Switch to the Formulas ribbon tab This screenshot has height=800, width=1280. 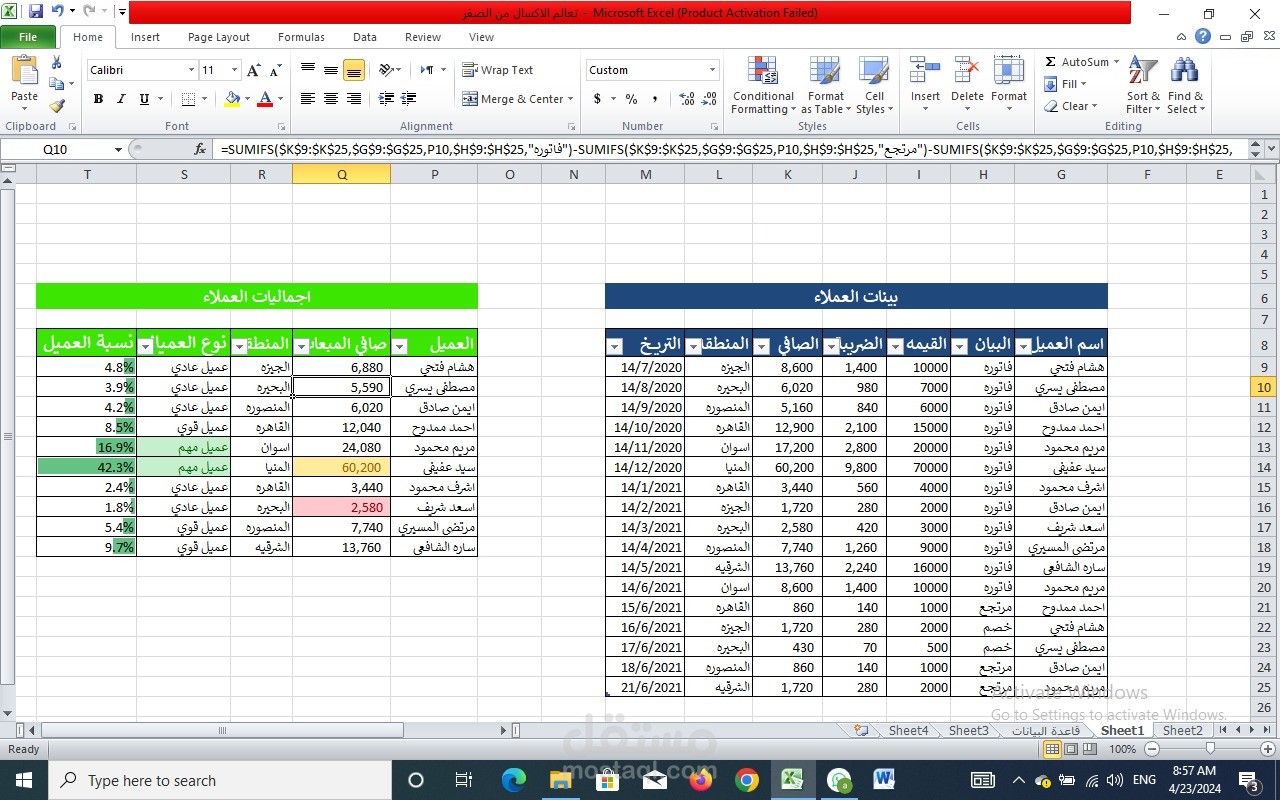(x=301, y=37)
